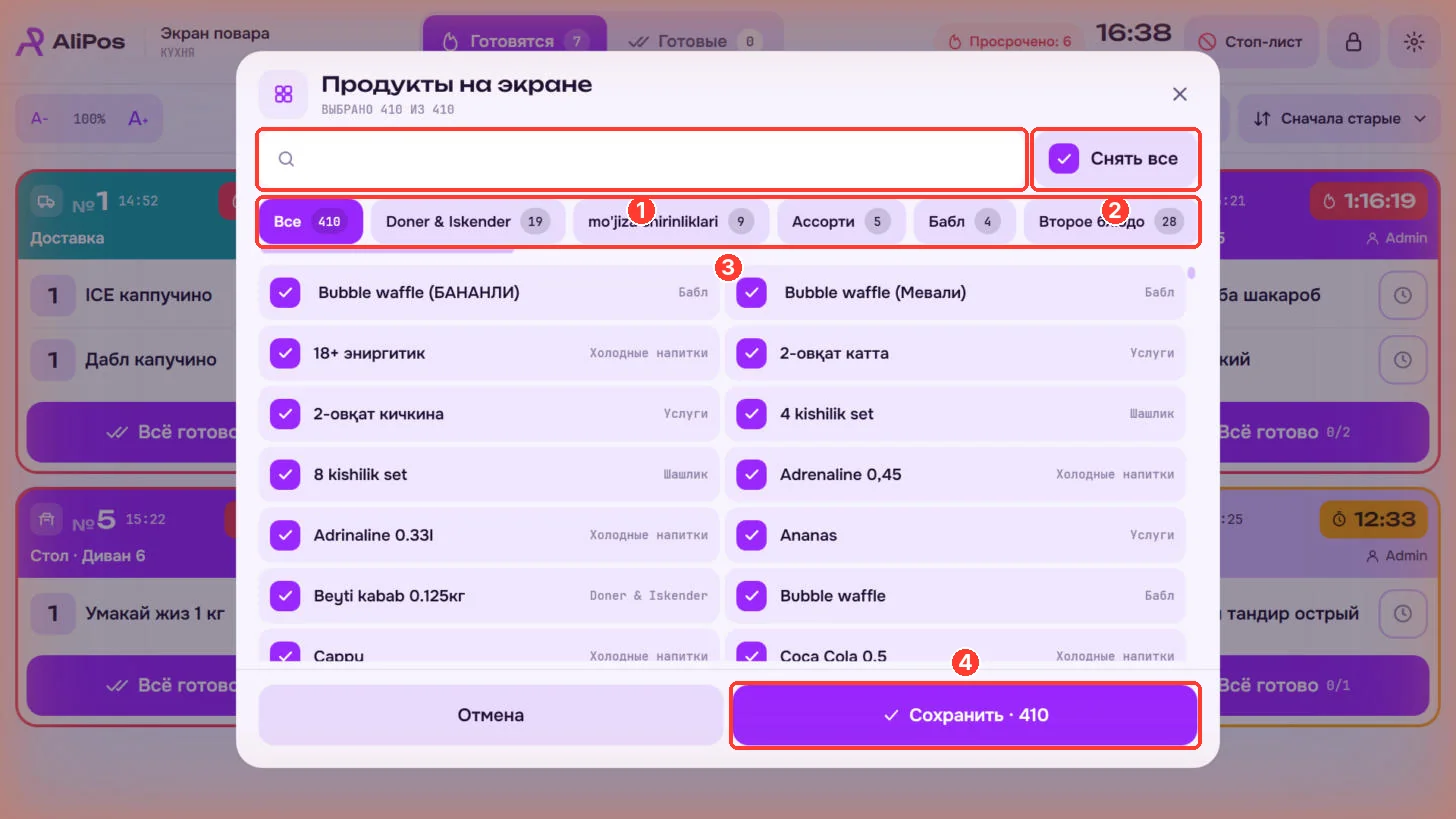Click the A- decrease font size button
This screenshot has height=819, width=1456.
pos(40,119)
